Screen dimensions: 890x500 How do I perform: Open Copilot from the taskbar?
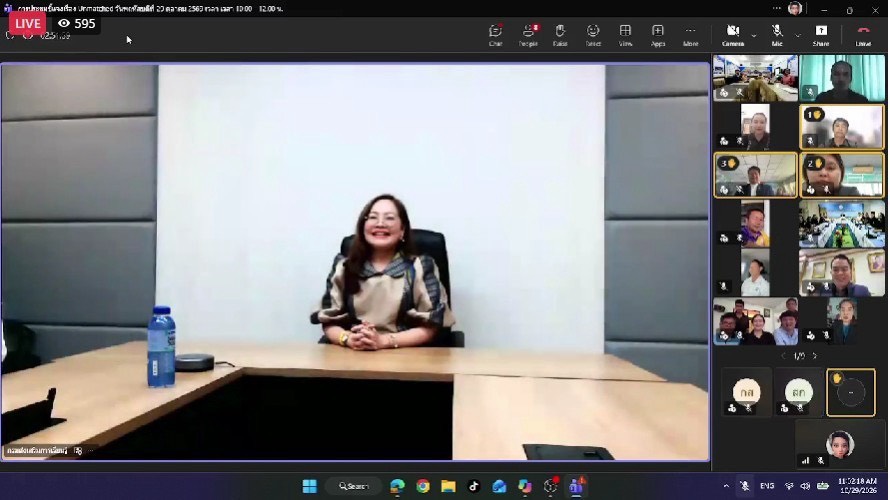[x=524, y=486]
